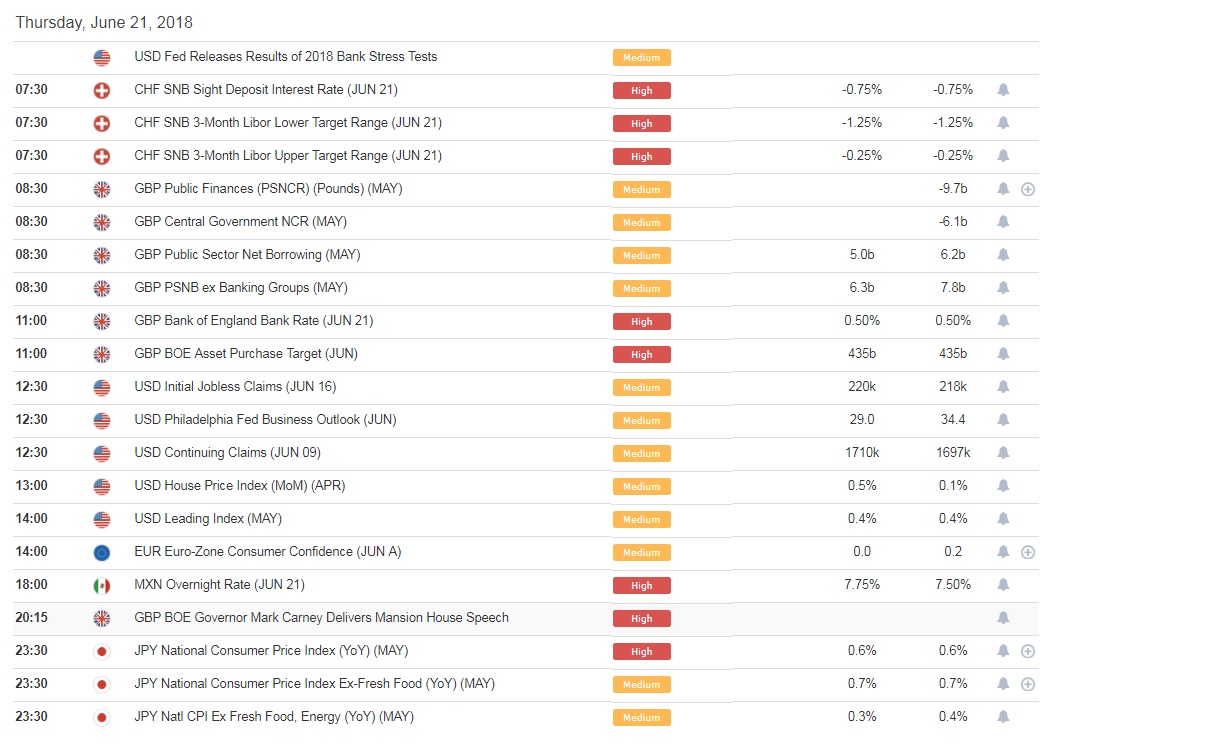Click Mexico flag icon beside MXN Overnight Rate
This screenshot has height=750, width=1205.
point(101,585)
